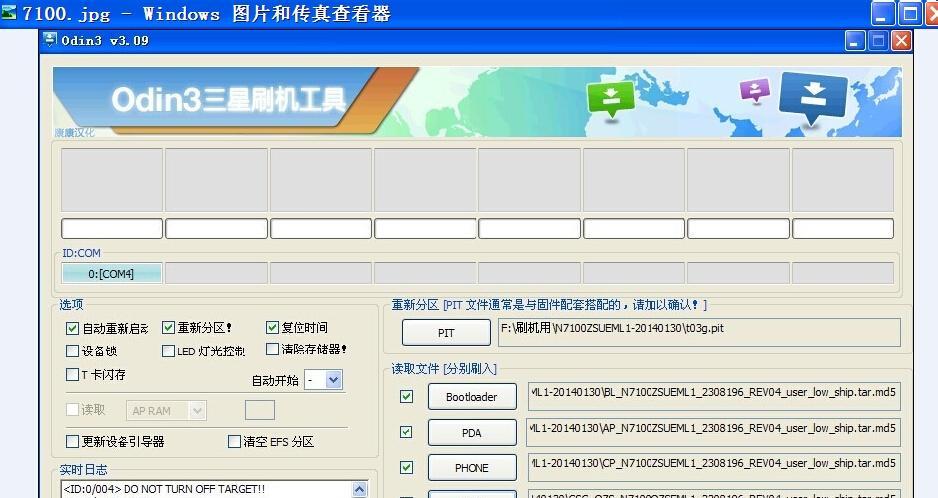Click the blue download icon in the banner

click(x=812, y=97)
